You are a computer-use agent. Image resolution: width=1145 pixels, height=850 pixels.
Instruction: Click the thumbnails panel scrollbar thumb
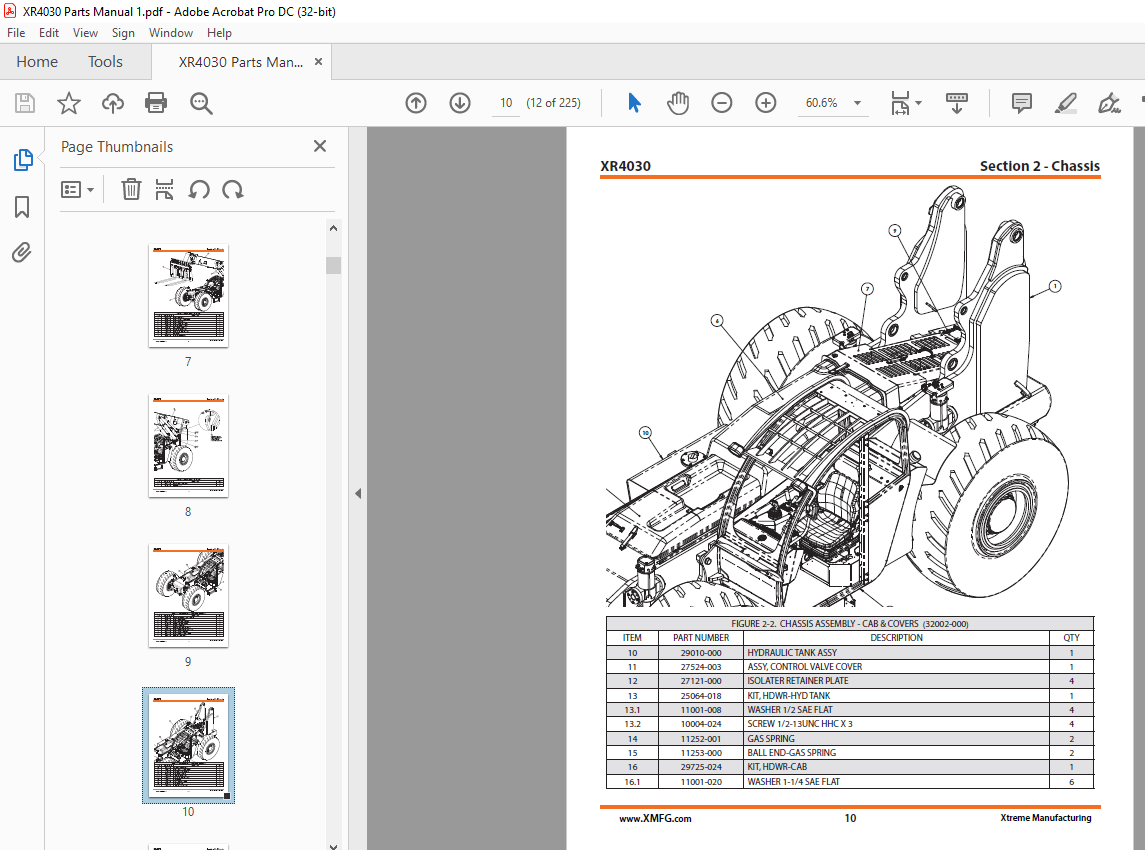[x=333, y=265]
